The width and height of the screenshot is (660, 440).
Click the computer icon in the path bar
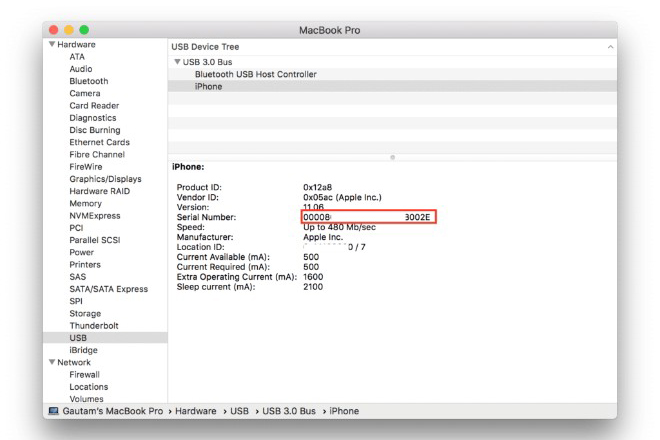tap(54, 411)
